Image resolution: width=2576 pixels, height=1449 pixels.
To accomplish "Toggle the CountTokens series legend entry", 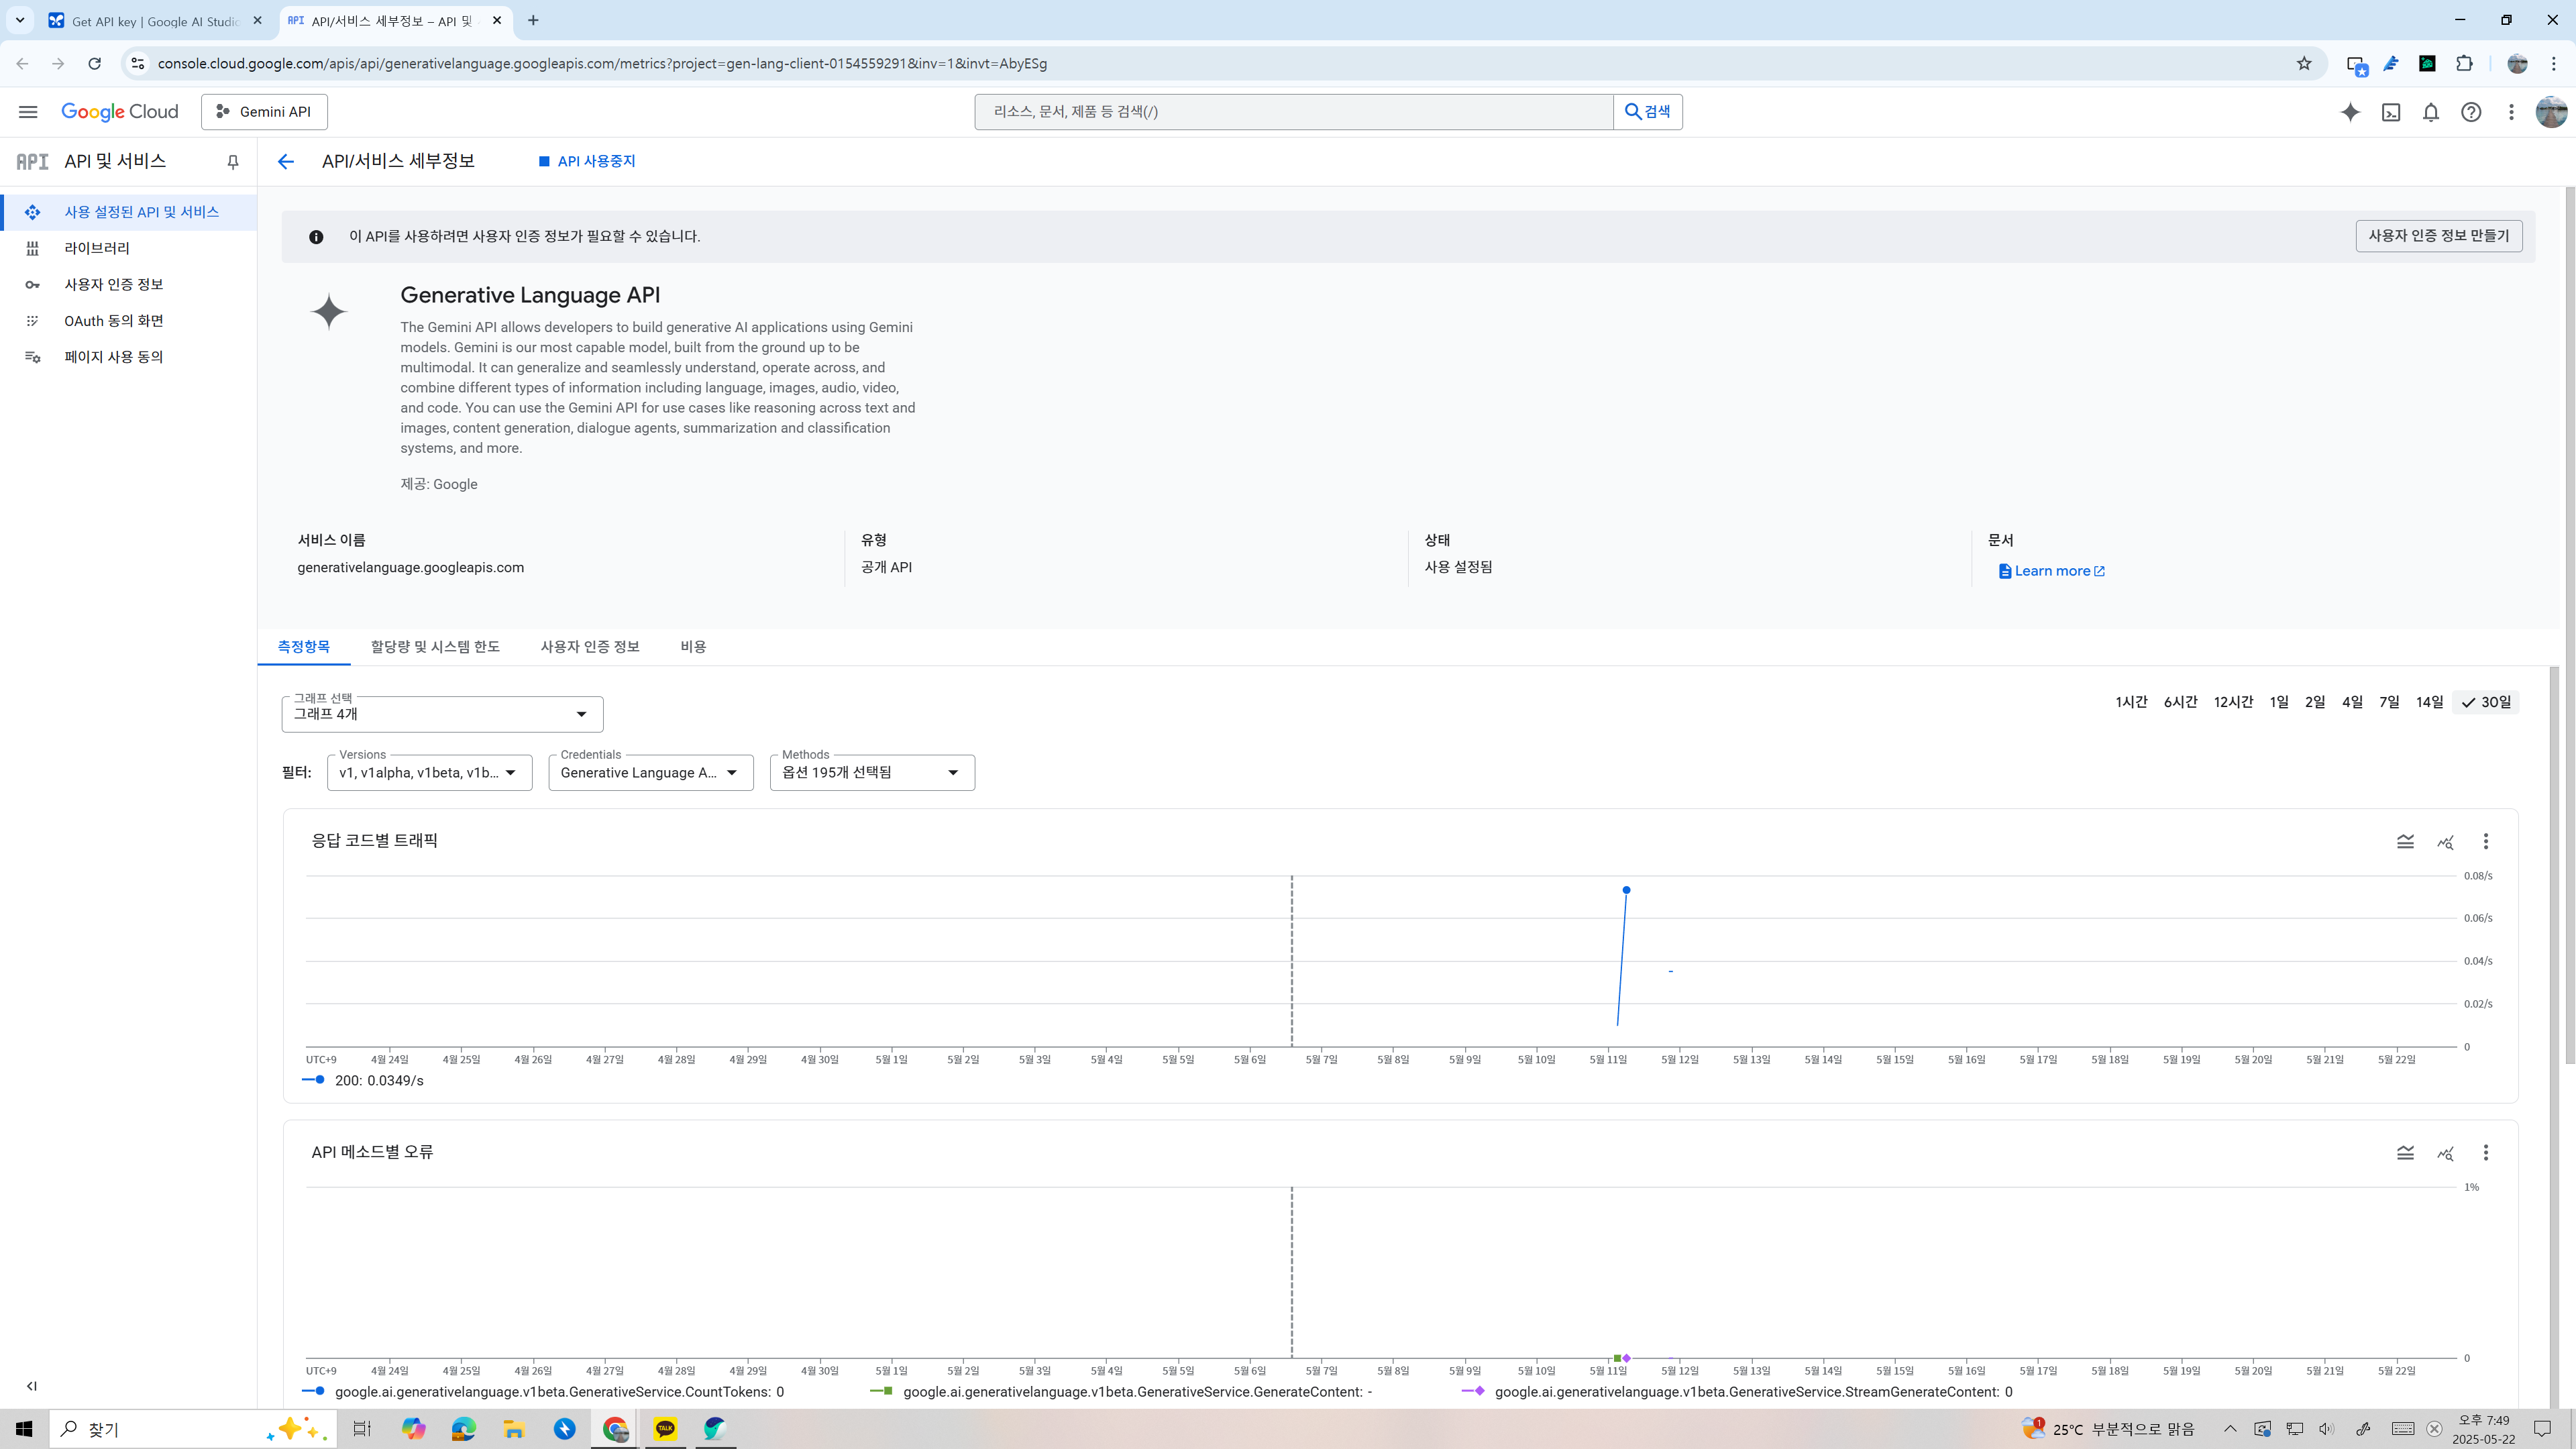I will (x=543, y=1392).
